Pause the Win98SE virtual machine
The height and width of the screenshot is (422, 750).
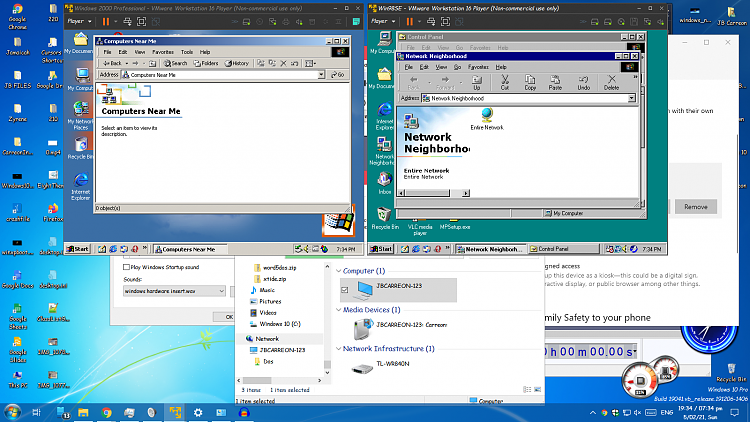pos(409,22)
